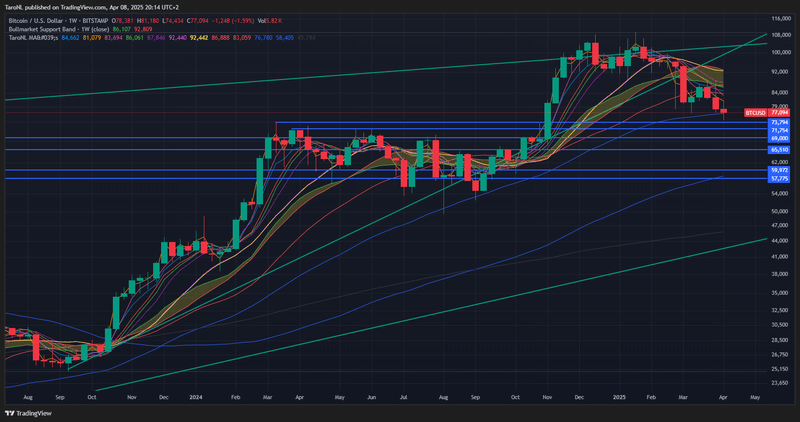Click the volume value 'Vol 5.82 K'
Viewport: 800px width, 422px height.
pyautogui.click(x=270, y=21)
